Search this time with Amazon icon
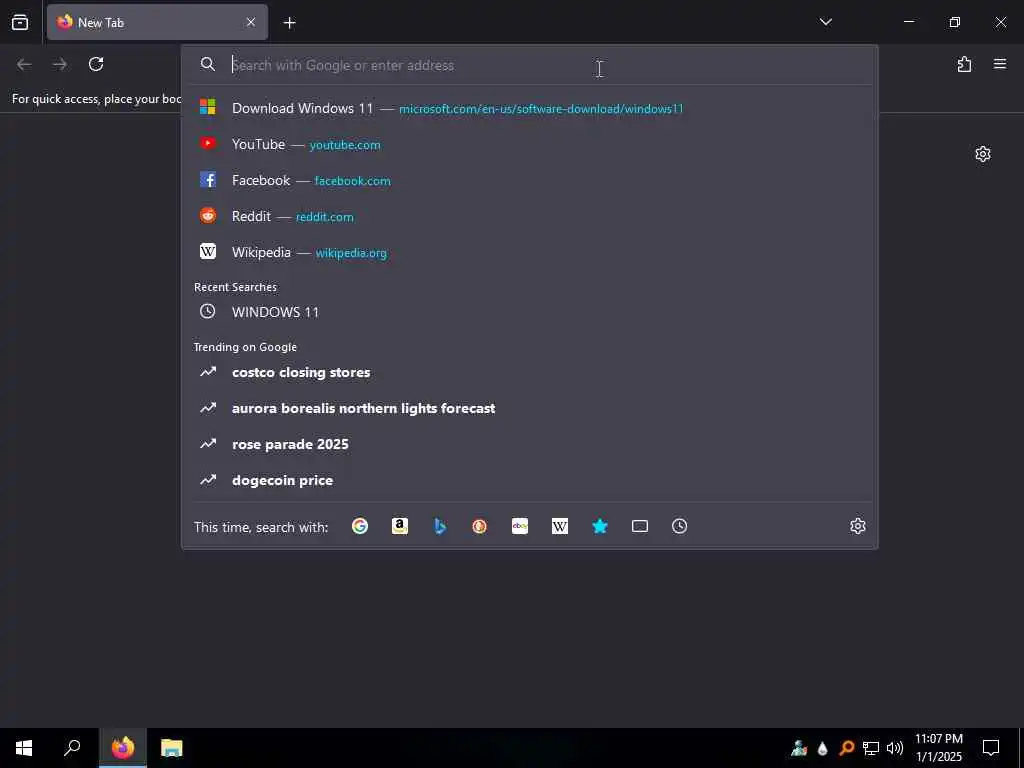 400,526
